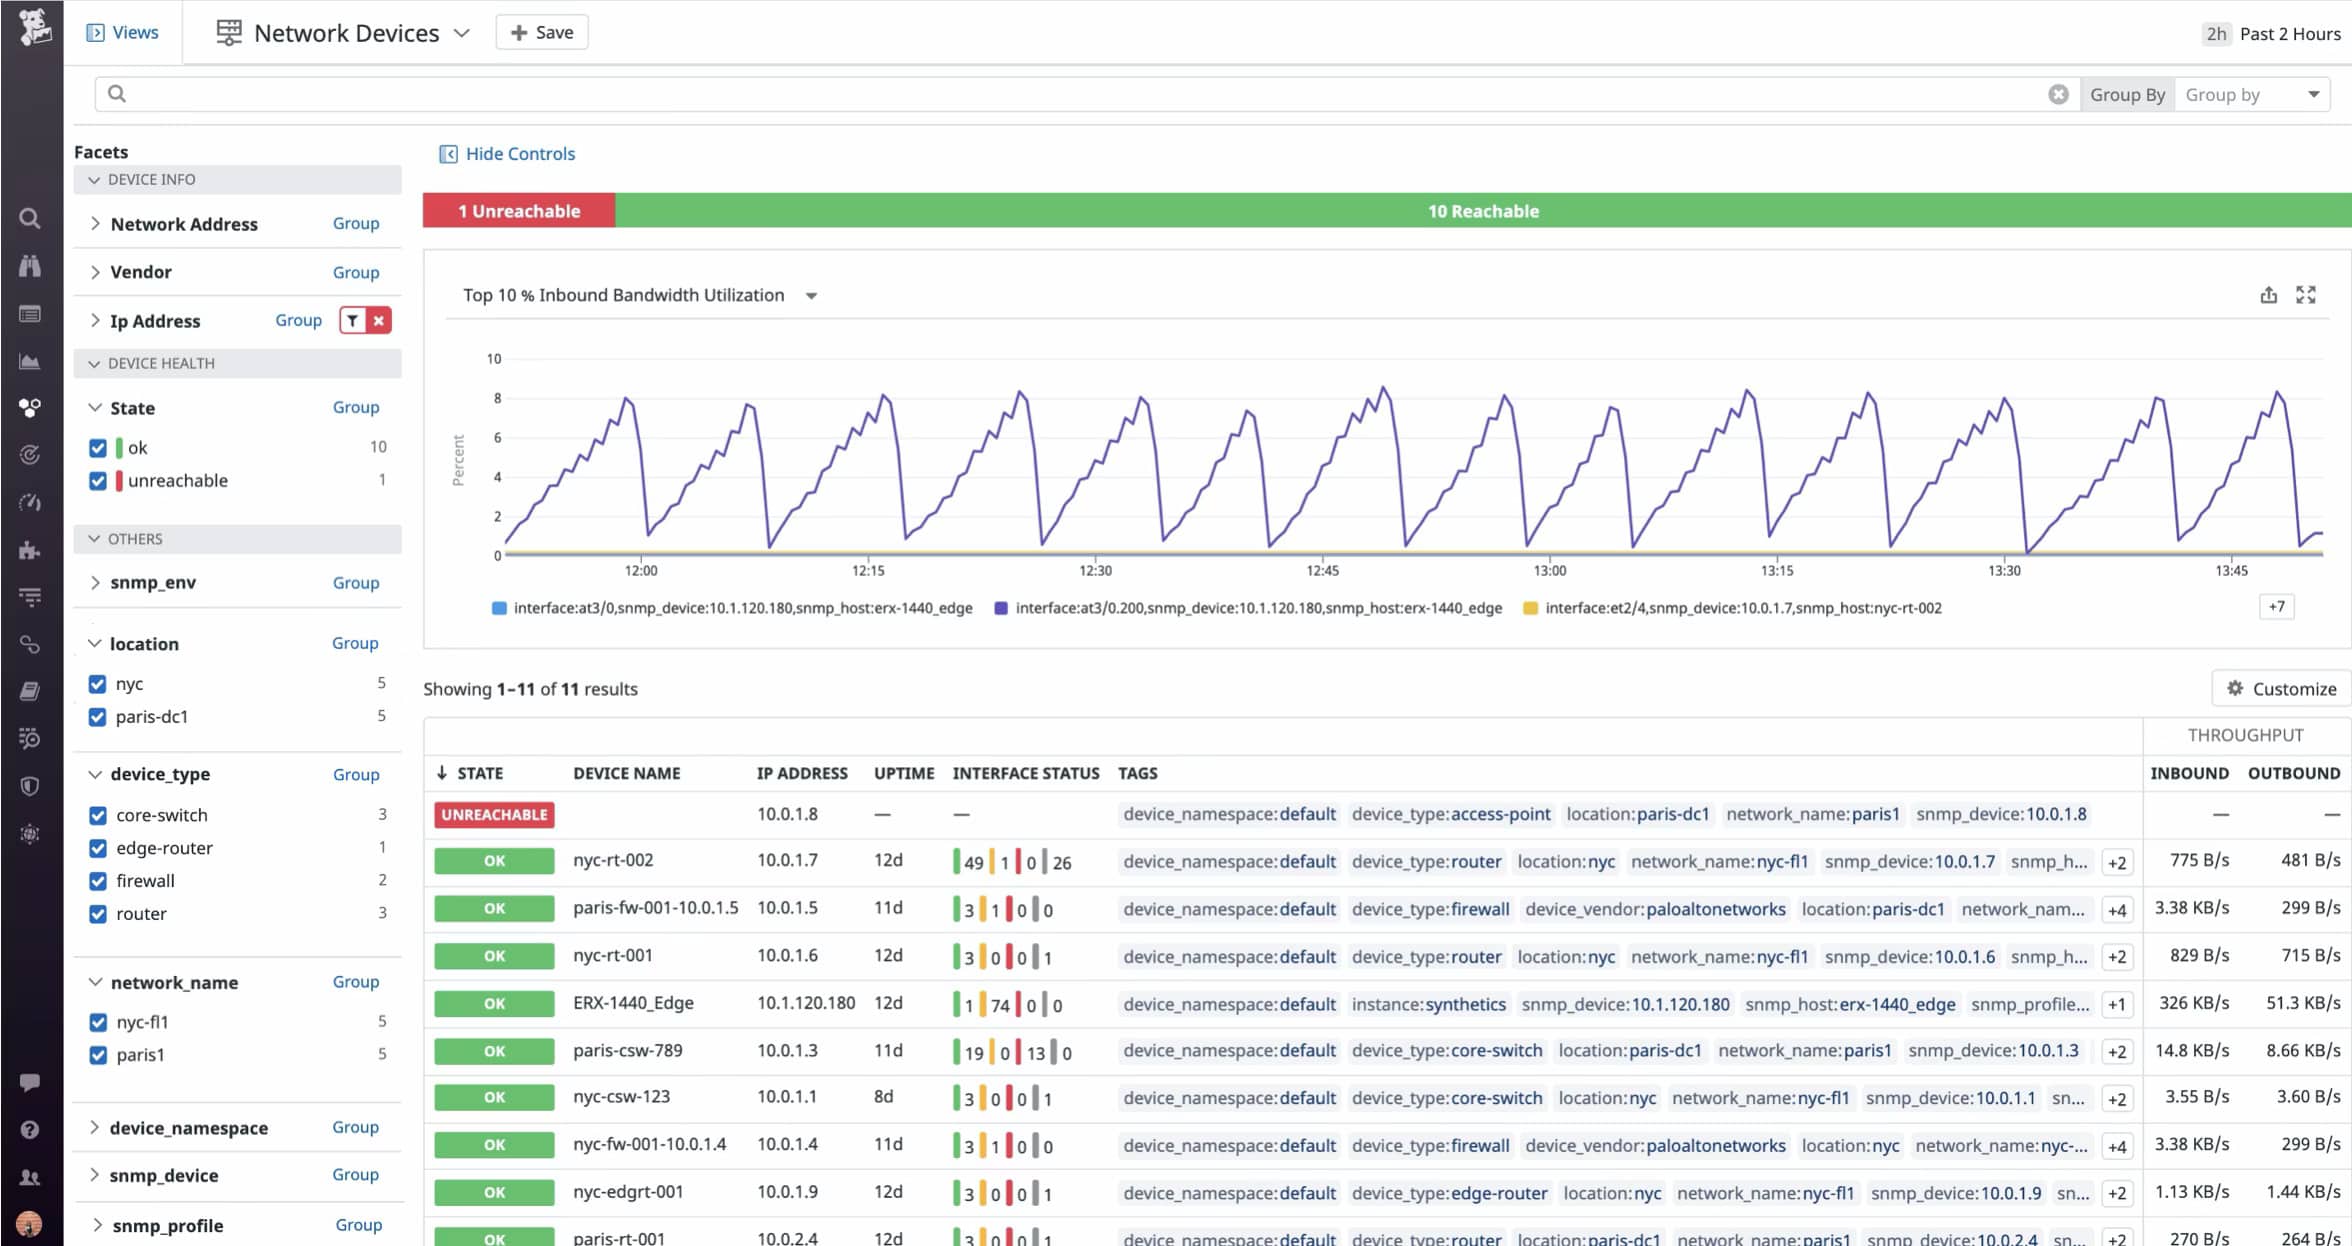Click the Logs book icon in the sidebar

point(30,690)
